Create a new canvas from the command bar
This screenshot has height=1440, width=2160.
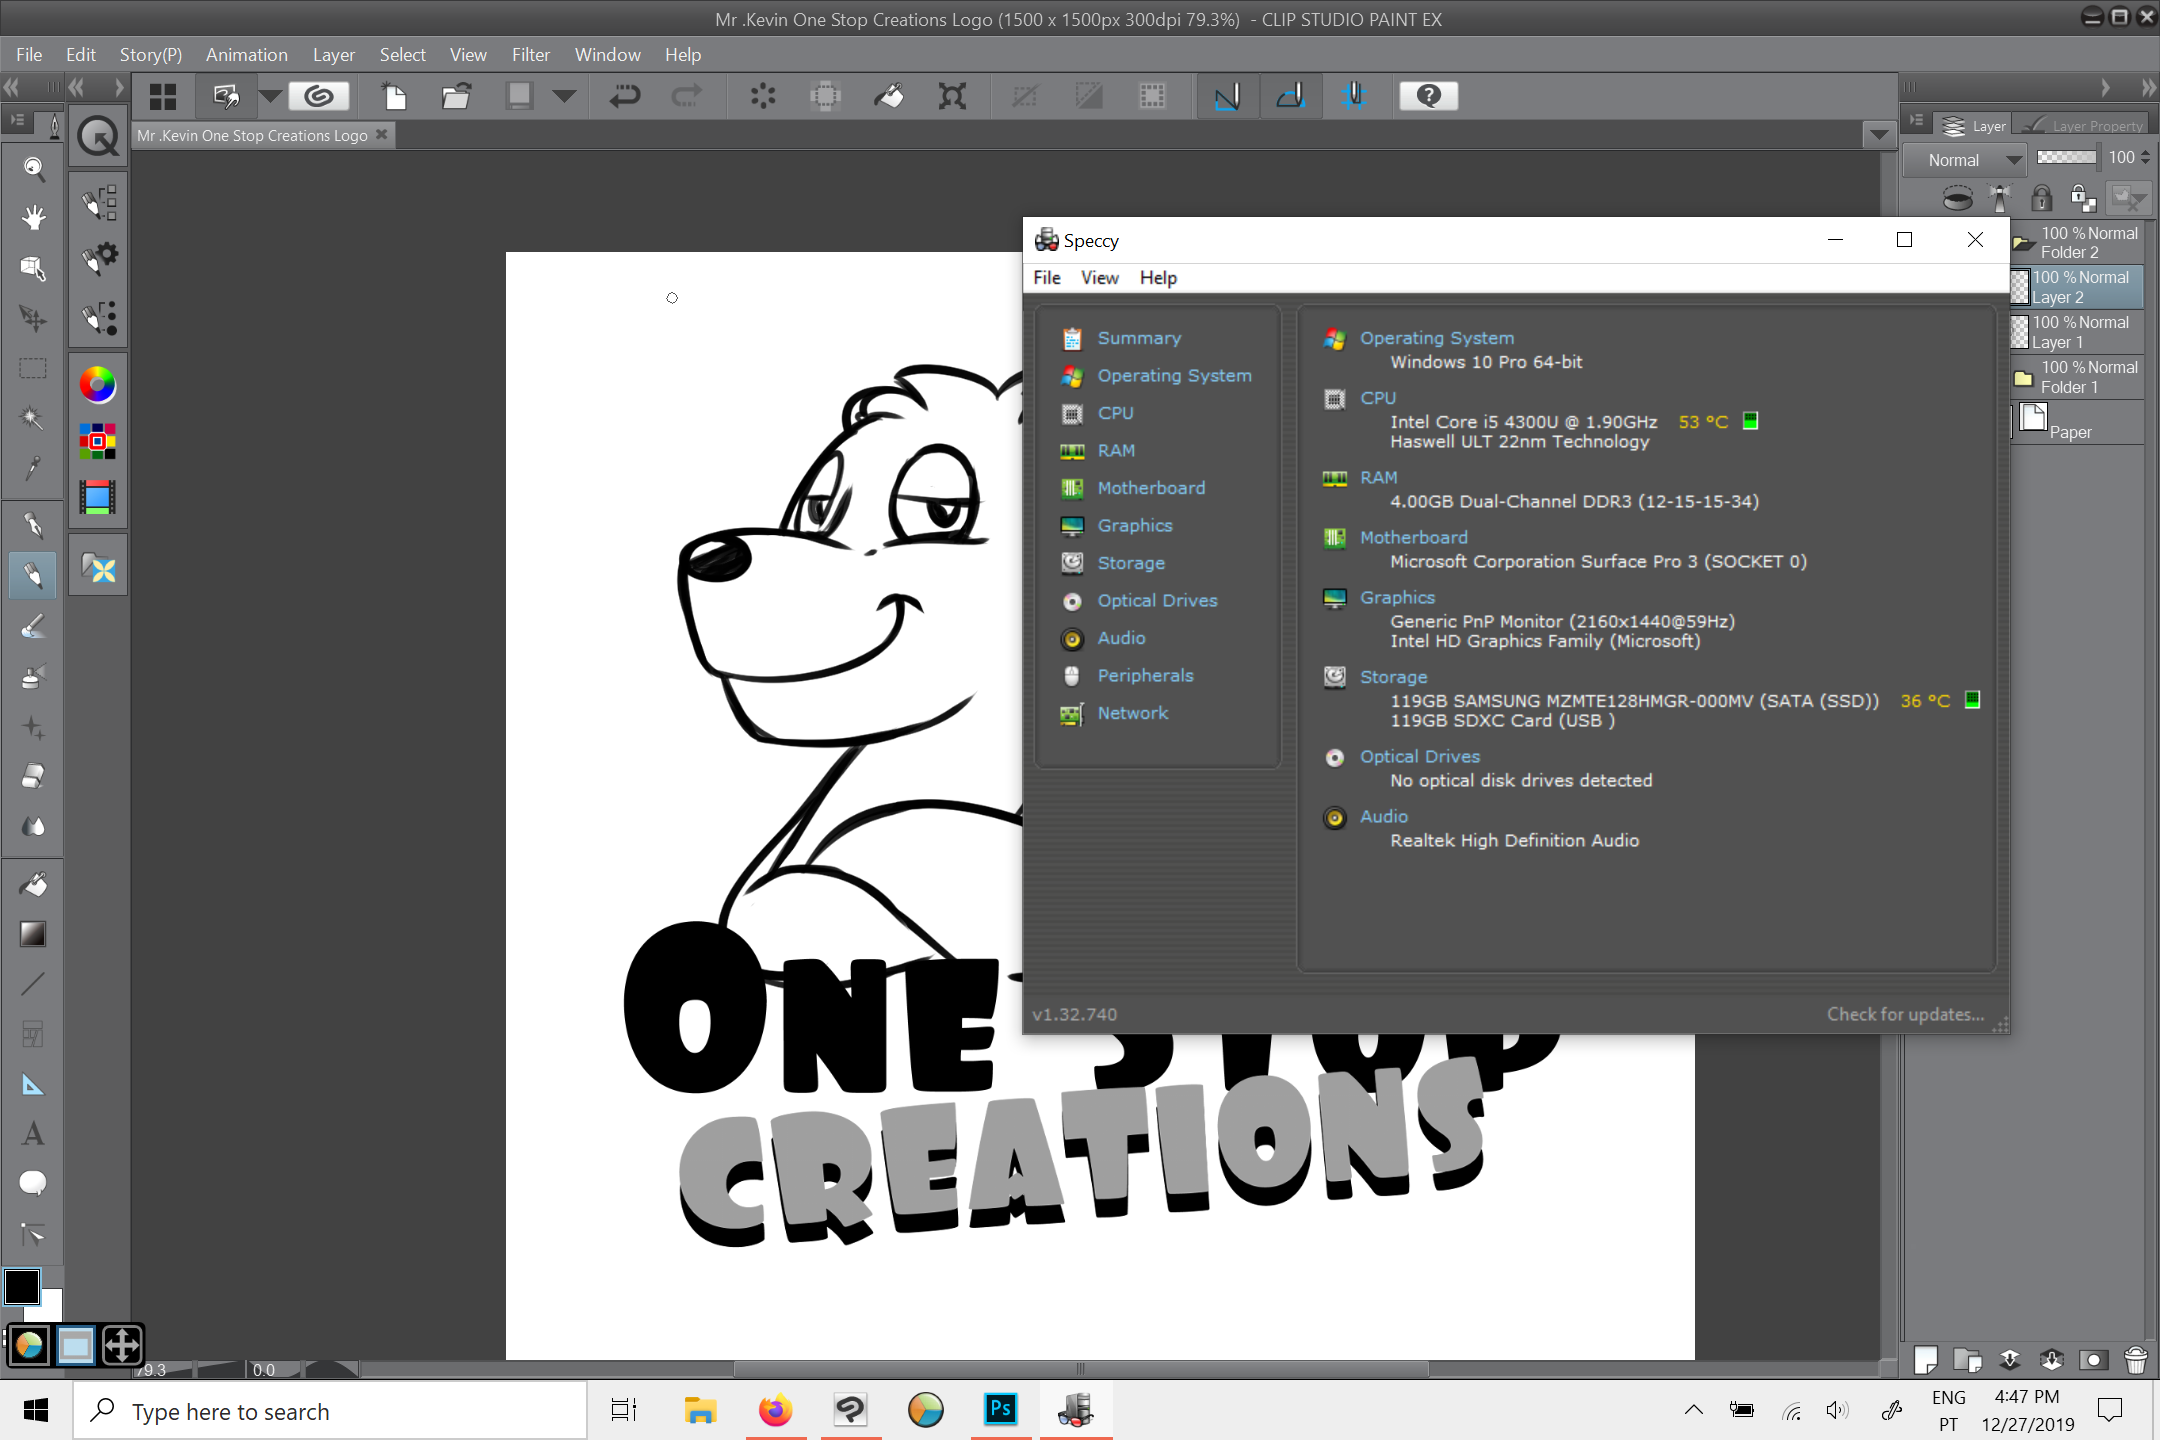tap(395, 96)
